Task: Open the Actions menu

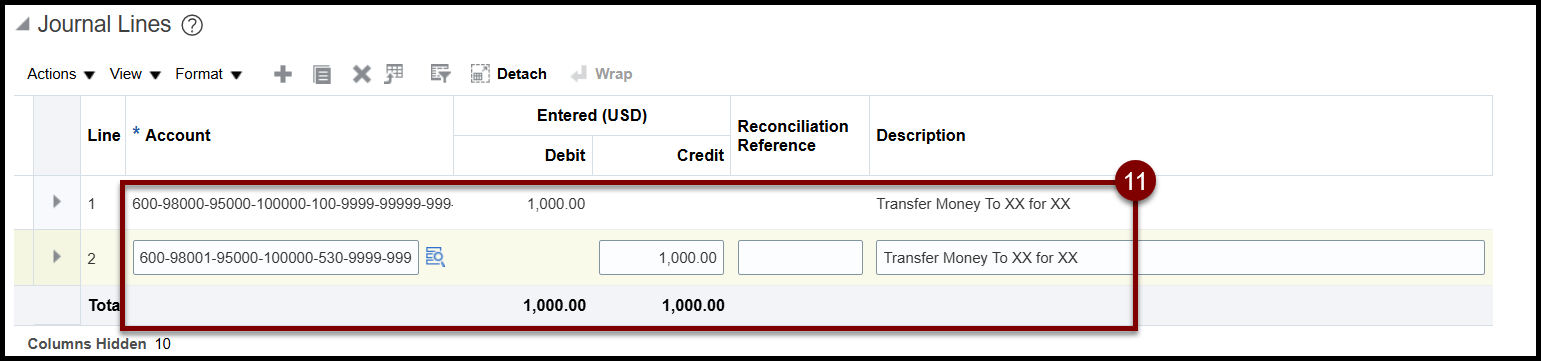Action: pos(61,74)
